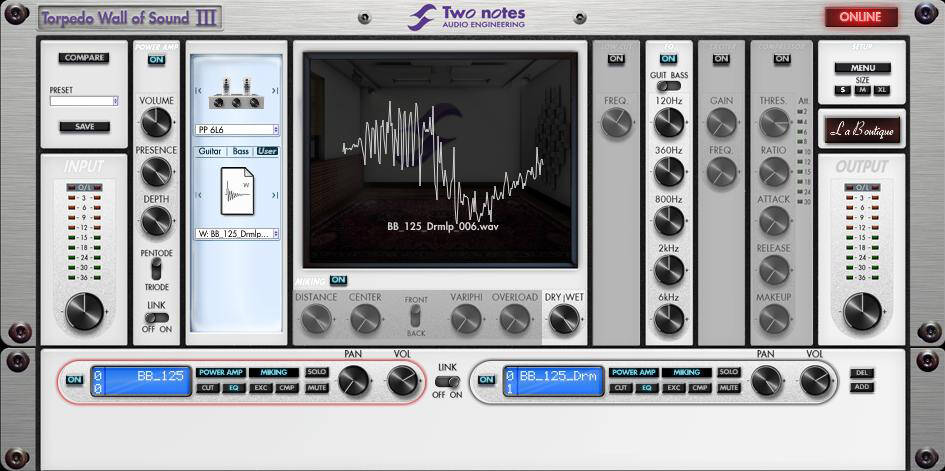Set interface size to M

pos(862,90)
